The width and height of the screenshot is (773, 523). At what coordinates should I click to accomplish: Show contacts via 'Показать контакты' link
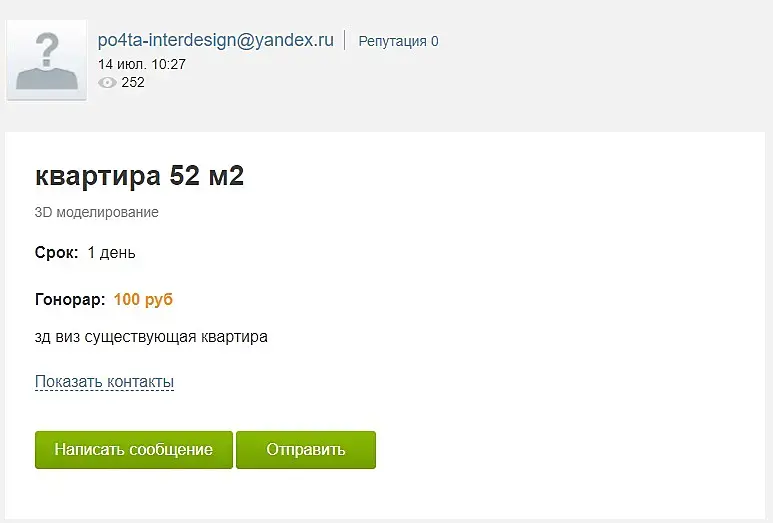click(x=104, y=382)
